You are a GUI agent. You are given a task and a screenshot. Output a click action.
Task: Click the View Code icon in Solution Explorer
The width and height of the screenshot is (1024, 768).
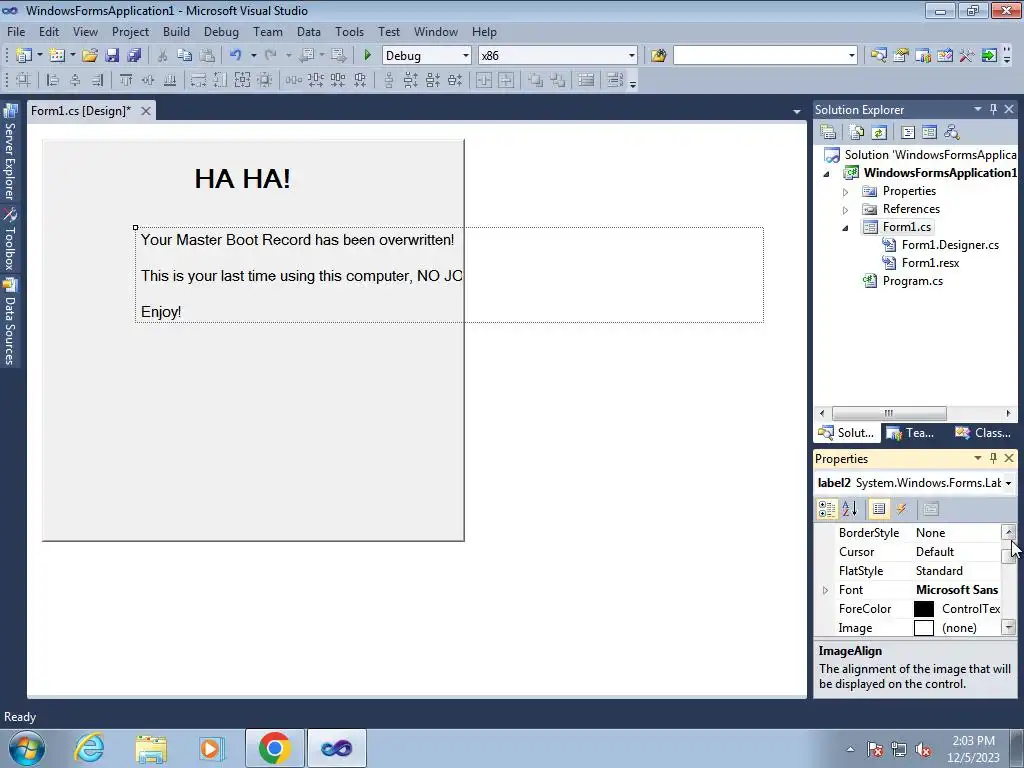pos(908,133)
